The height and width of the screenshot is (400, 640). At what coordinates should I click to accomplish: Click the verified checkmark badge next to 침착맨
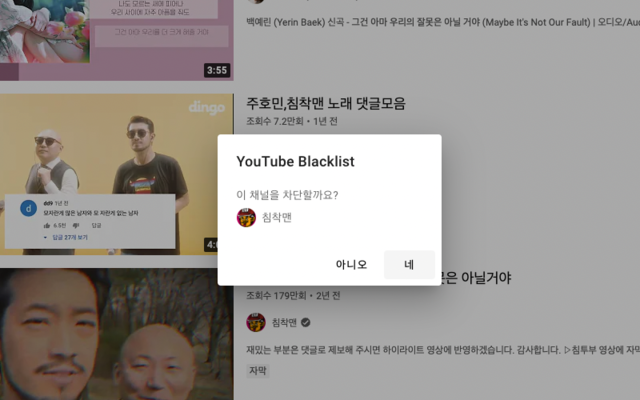[x=306, y=322]
